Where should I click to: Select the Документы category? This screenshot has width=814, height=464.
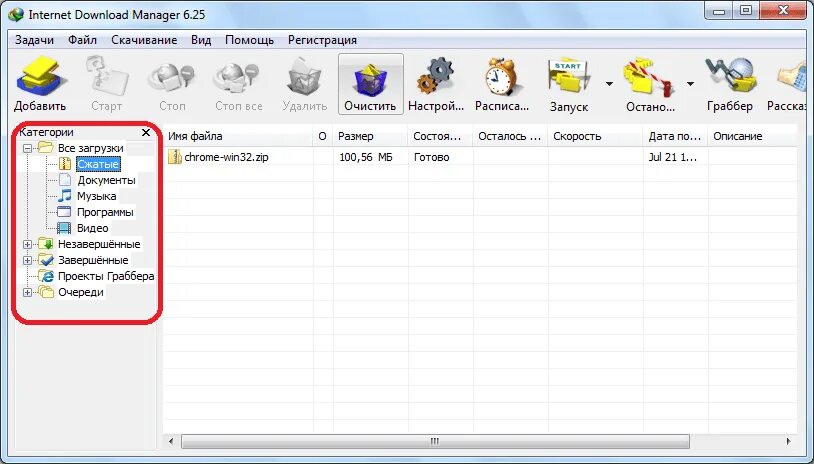coord(106,181)
